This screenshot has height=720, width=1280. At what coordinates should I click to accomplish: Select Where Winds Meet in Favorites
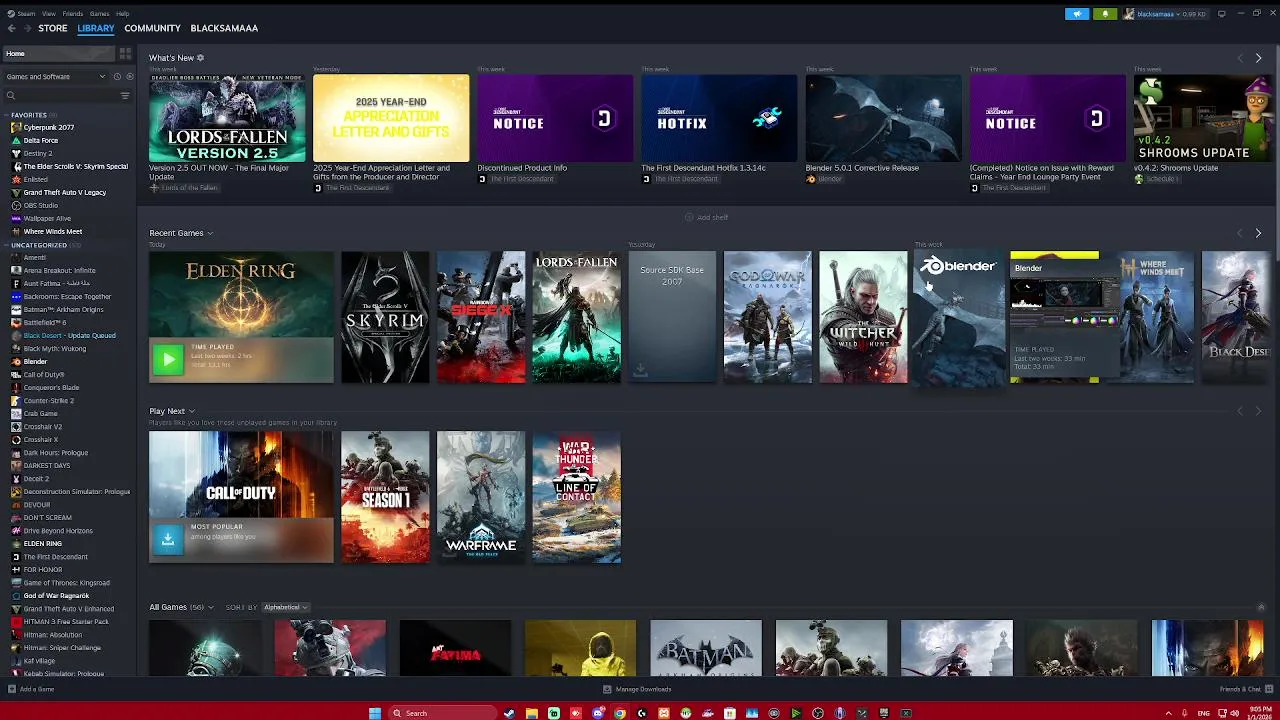point(53,231)
